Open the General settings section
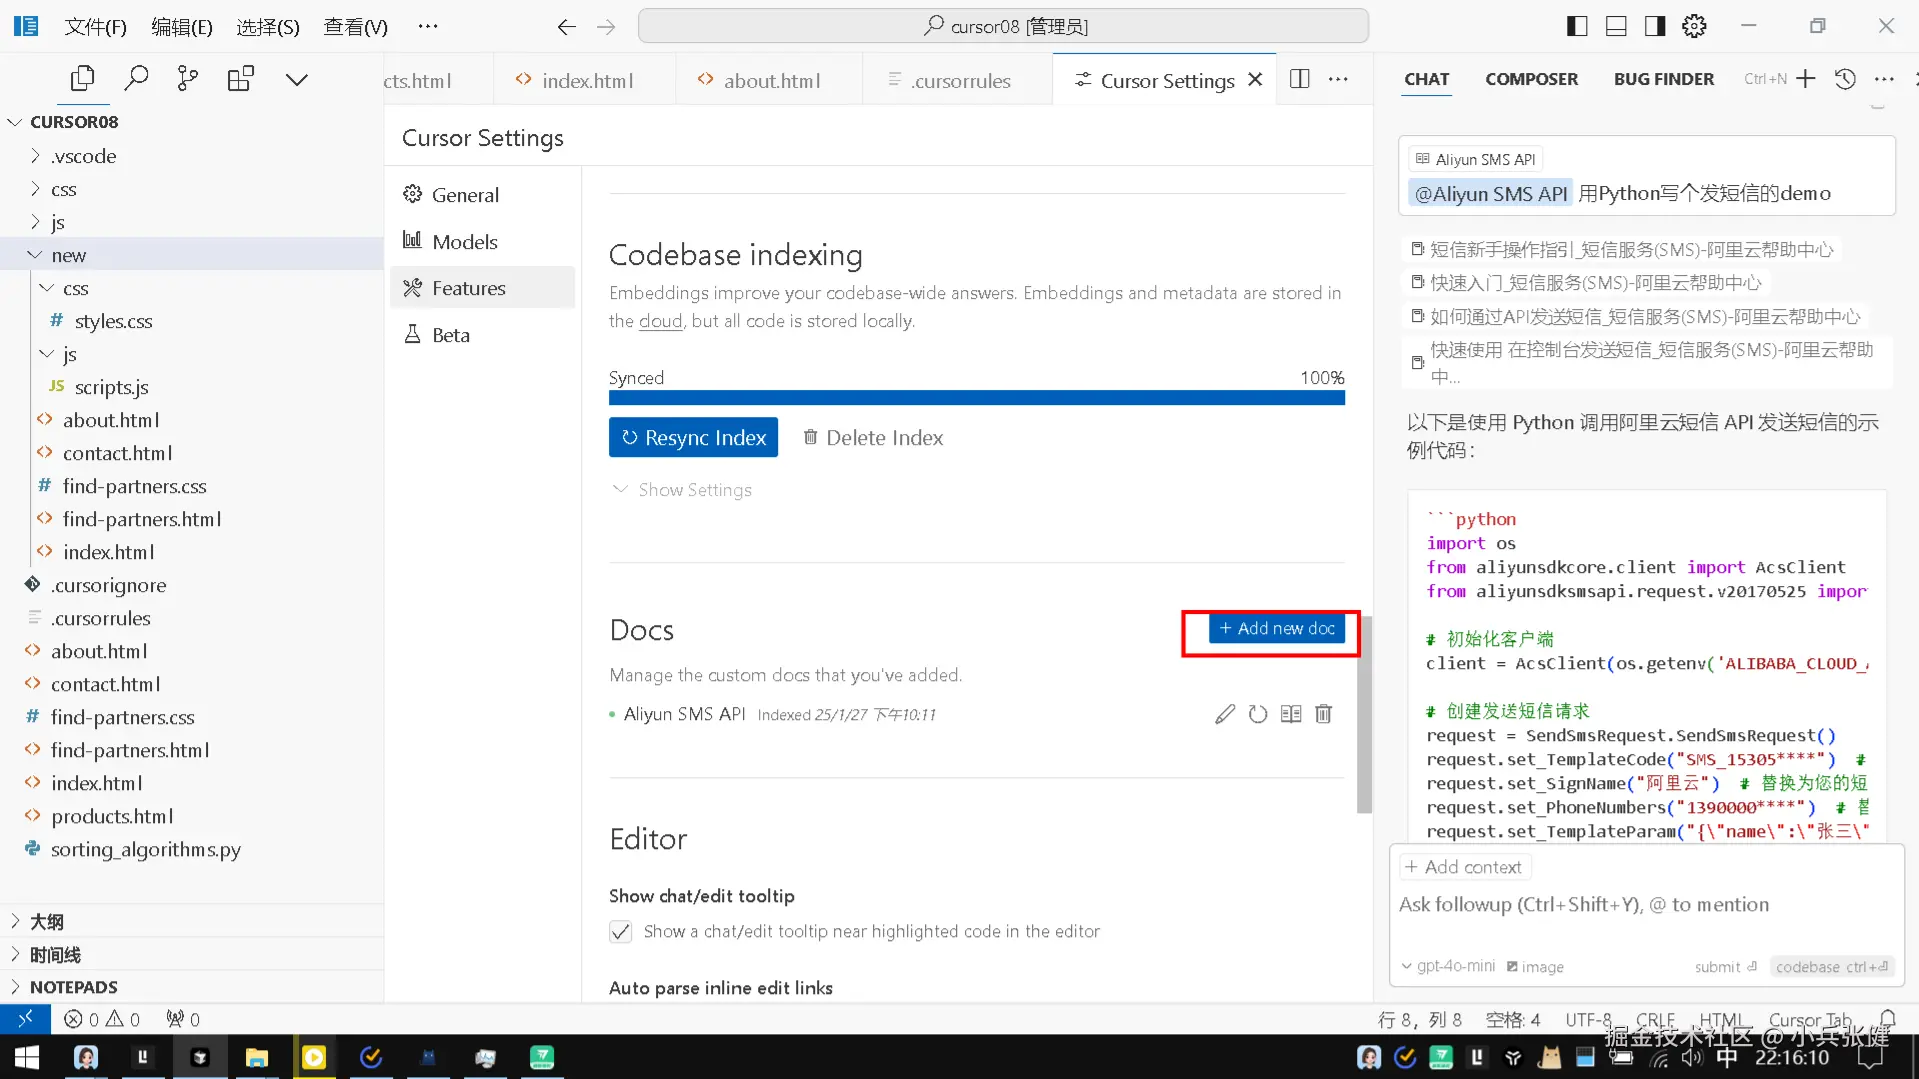Screen dimensions: 1919x1079 tap(482, 195)
